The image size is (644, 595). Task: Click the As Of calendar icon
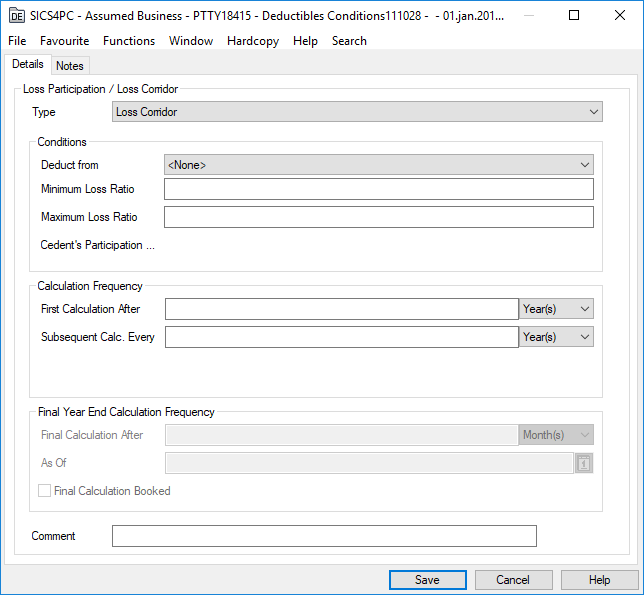tap(584, 463)
